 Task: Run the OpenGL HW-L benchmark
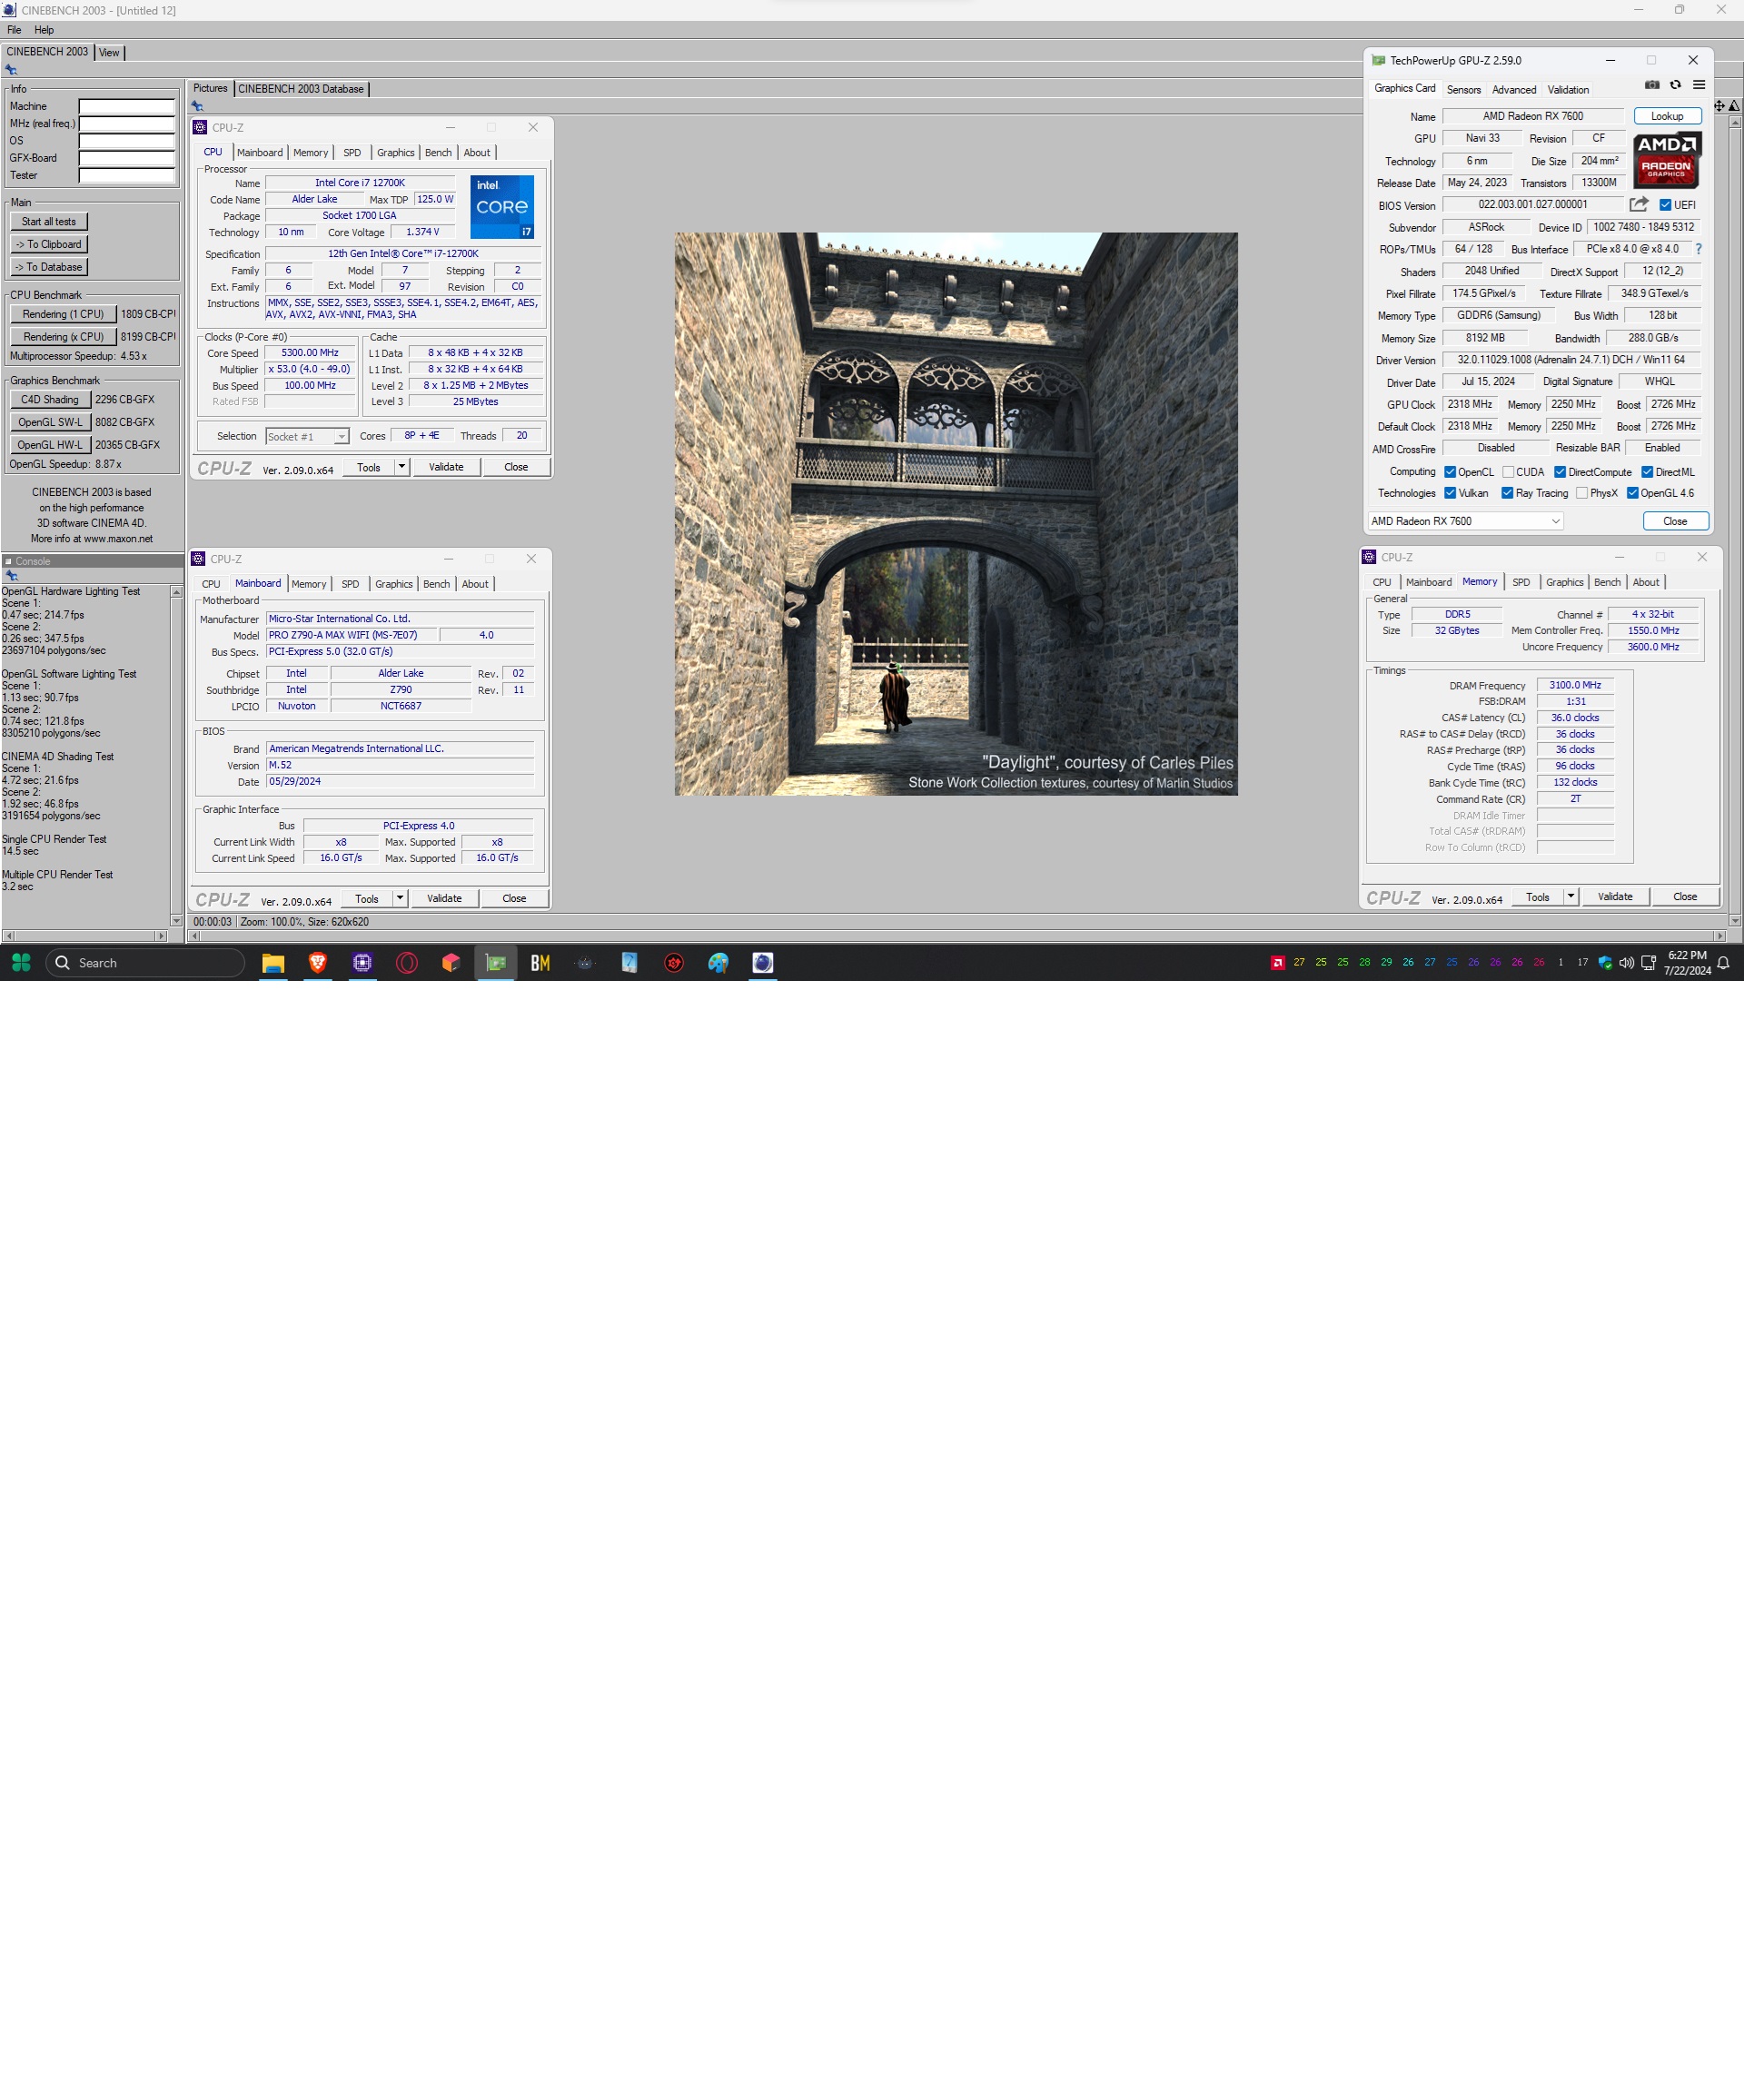click(50, 445)
